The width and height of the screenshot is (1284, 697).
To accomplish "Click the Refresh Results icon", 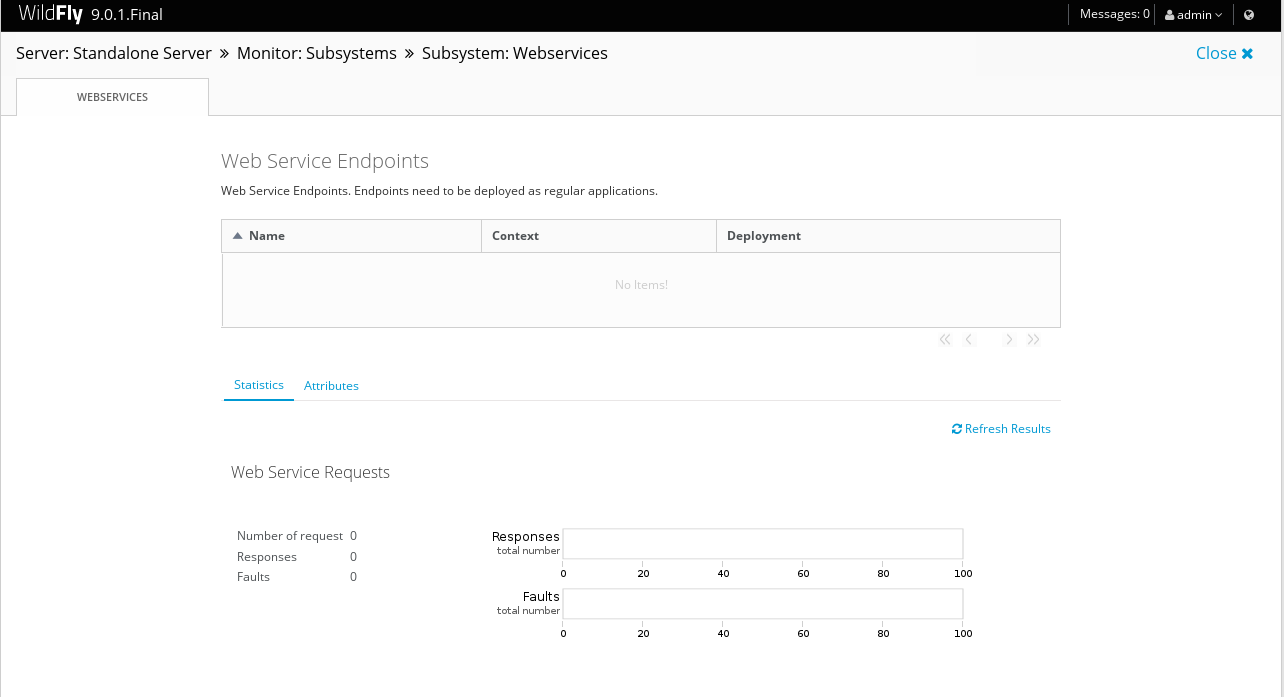I will [x=957, y=429].
